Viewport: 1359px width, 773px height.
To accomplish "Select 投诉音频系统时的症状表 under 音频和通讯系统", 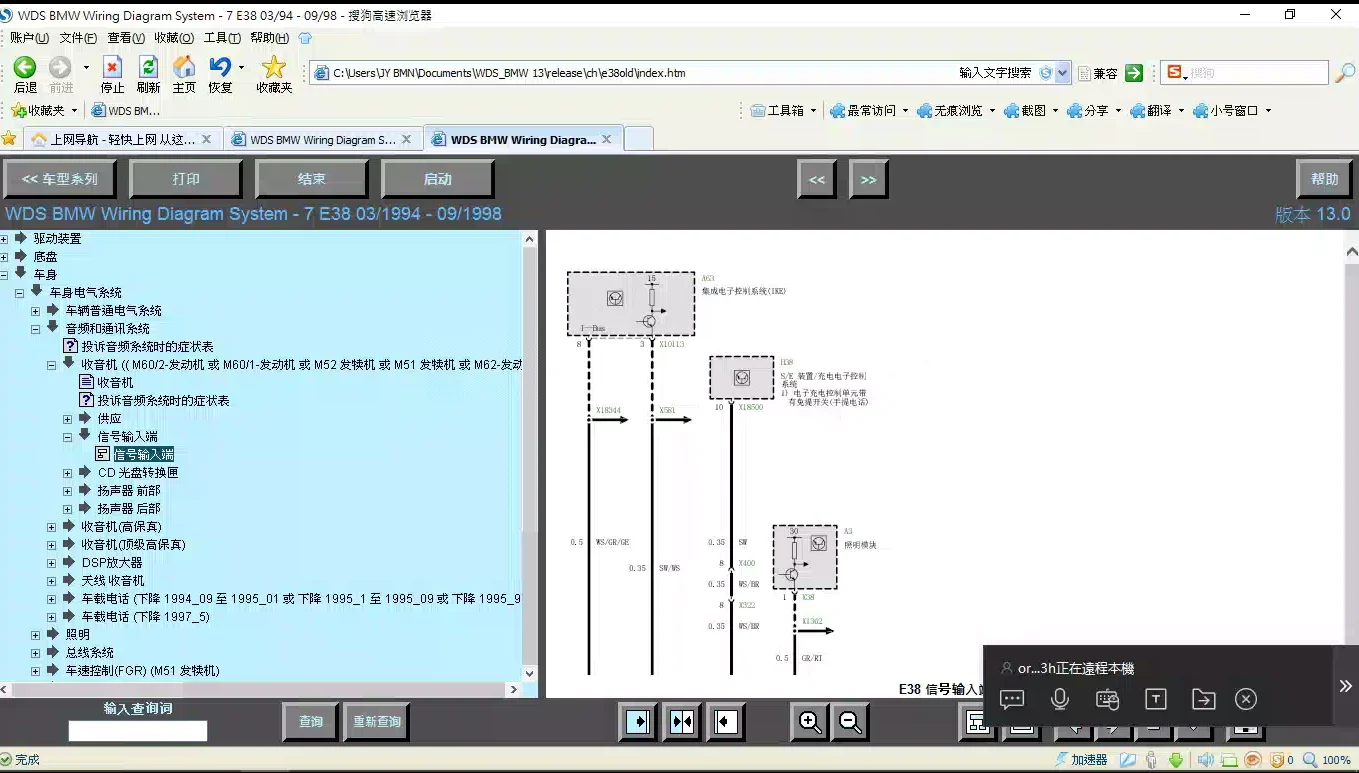I will (147, 347).
